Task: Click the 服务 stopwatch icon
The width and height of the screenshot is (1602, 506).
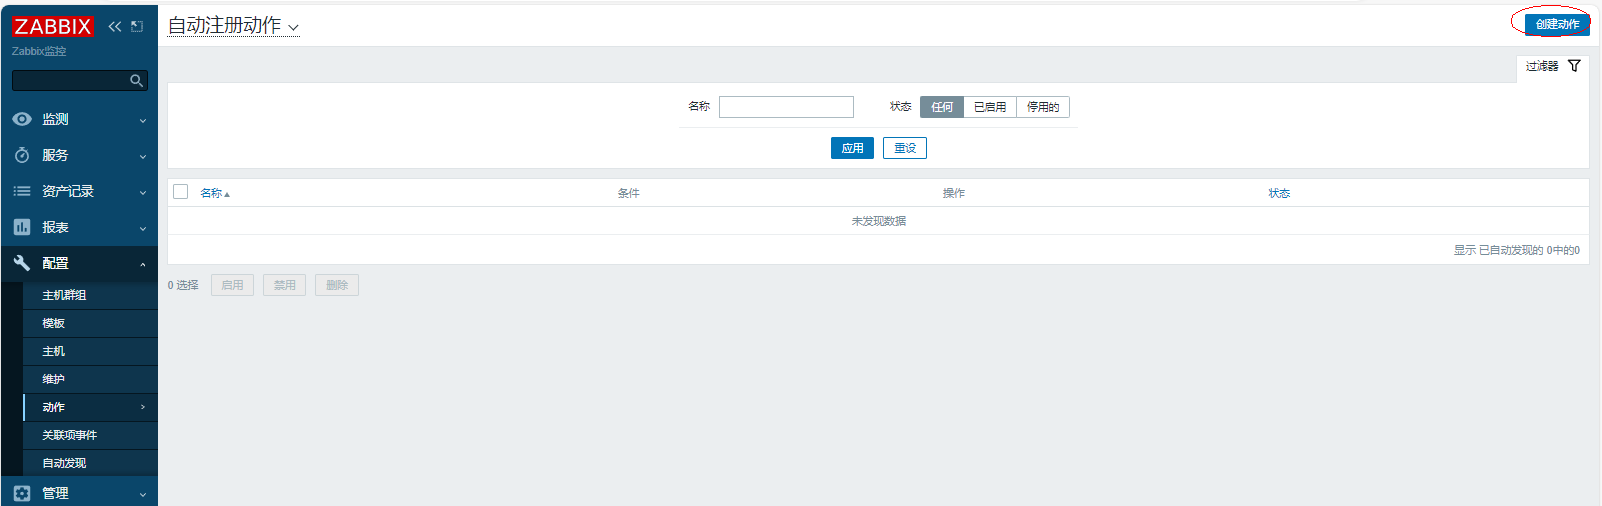Action: coord(22,155)
